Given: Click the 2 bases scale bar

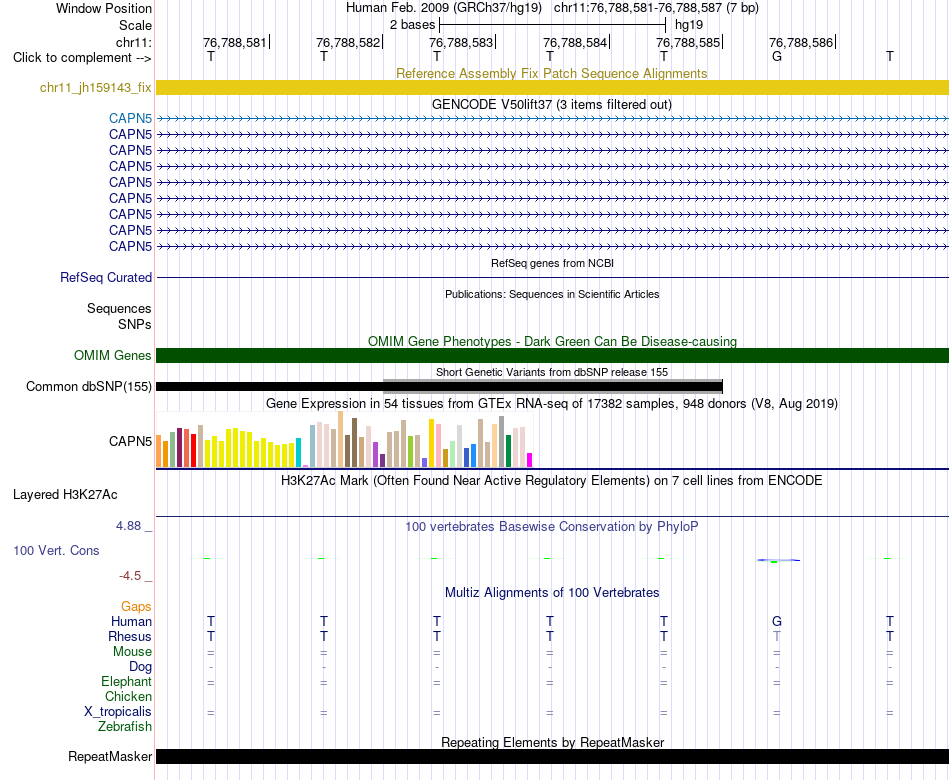Looking at the screenshot, I should 553,25.
